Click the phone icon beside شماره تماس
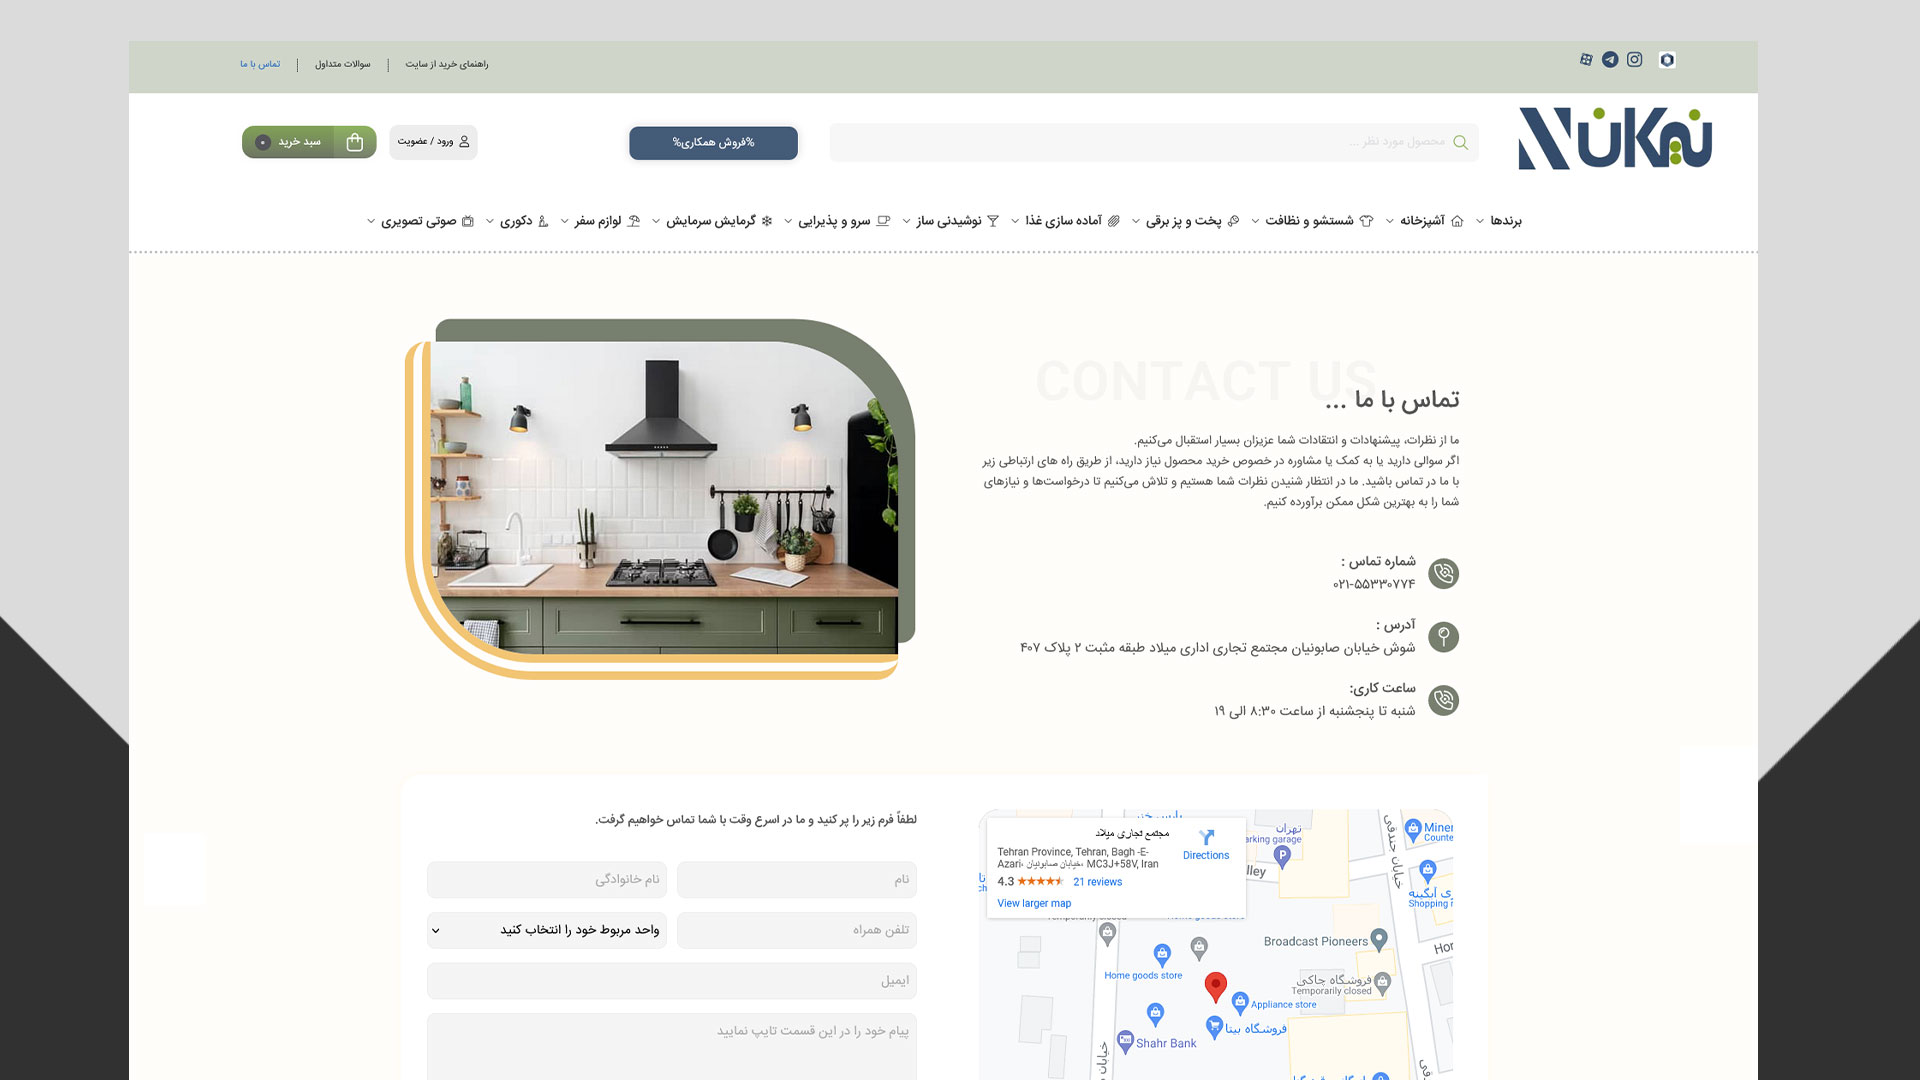 [x=1443, y=574]
